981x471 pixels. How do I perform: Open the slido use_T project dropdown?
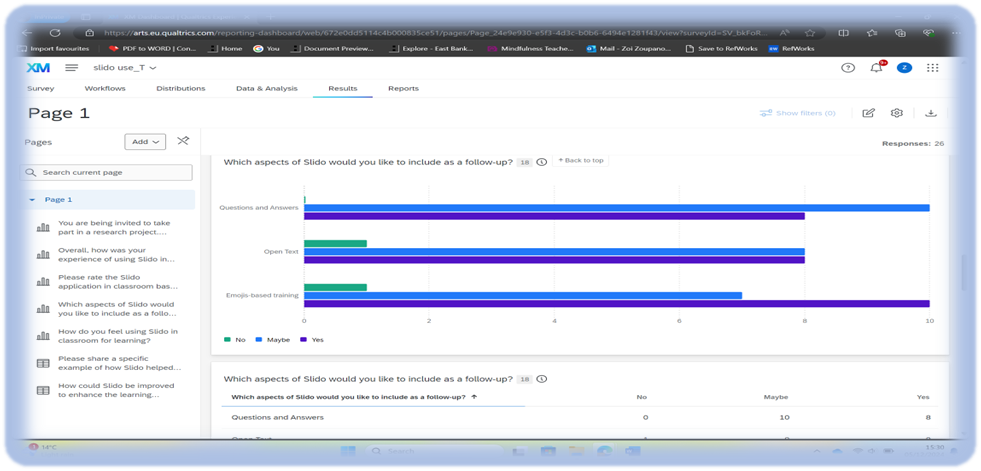[x=125, y=68]
